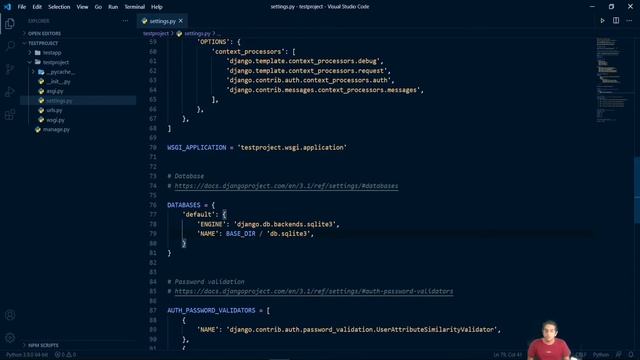640x360 pixels.
Task: Open the Selection menu
Action: (59, 7)
